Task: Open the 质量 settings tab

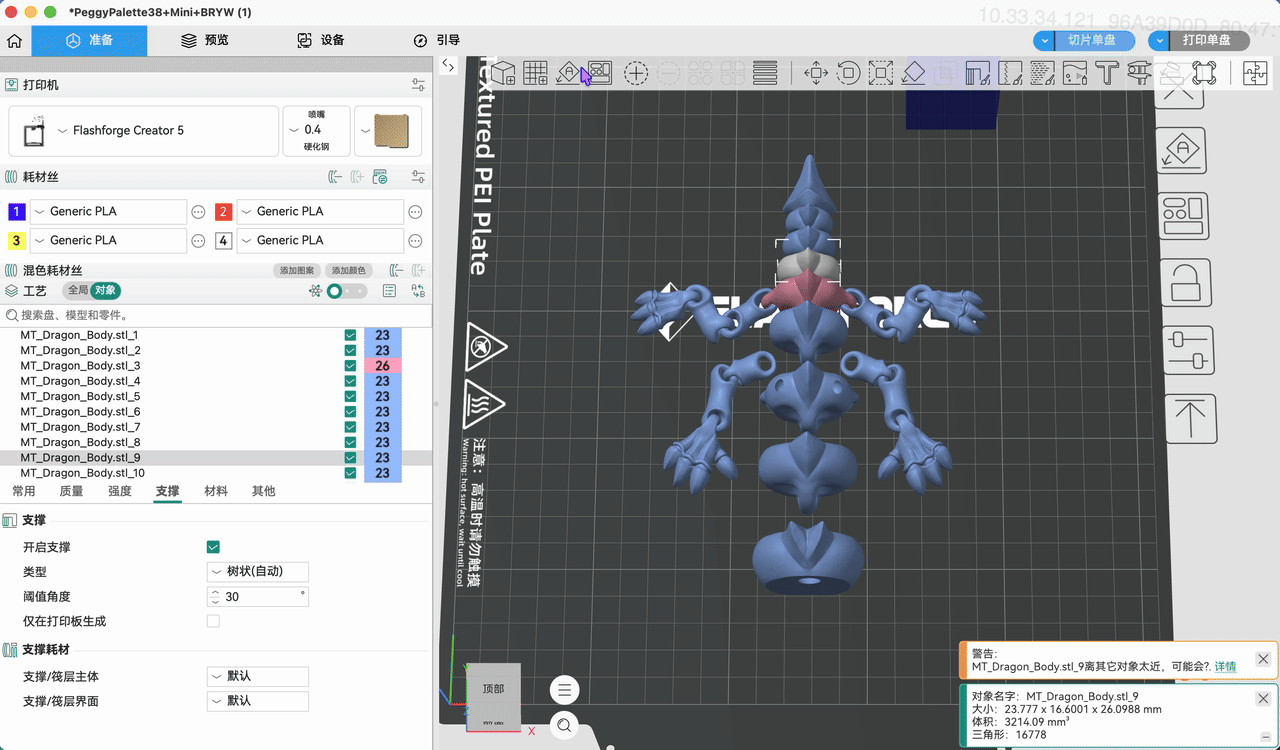Action: 71,491
